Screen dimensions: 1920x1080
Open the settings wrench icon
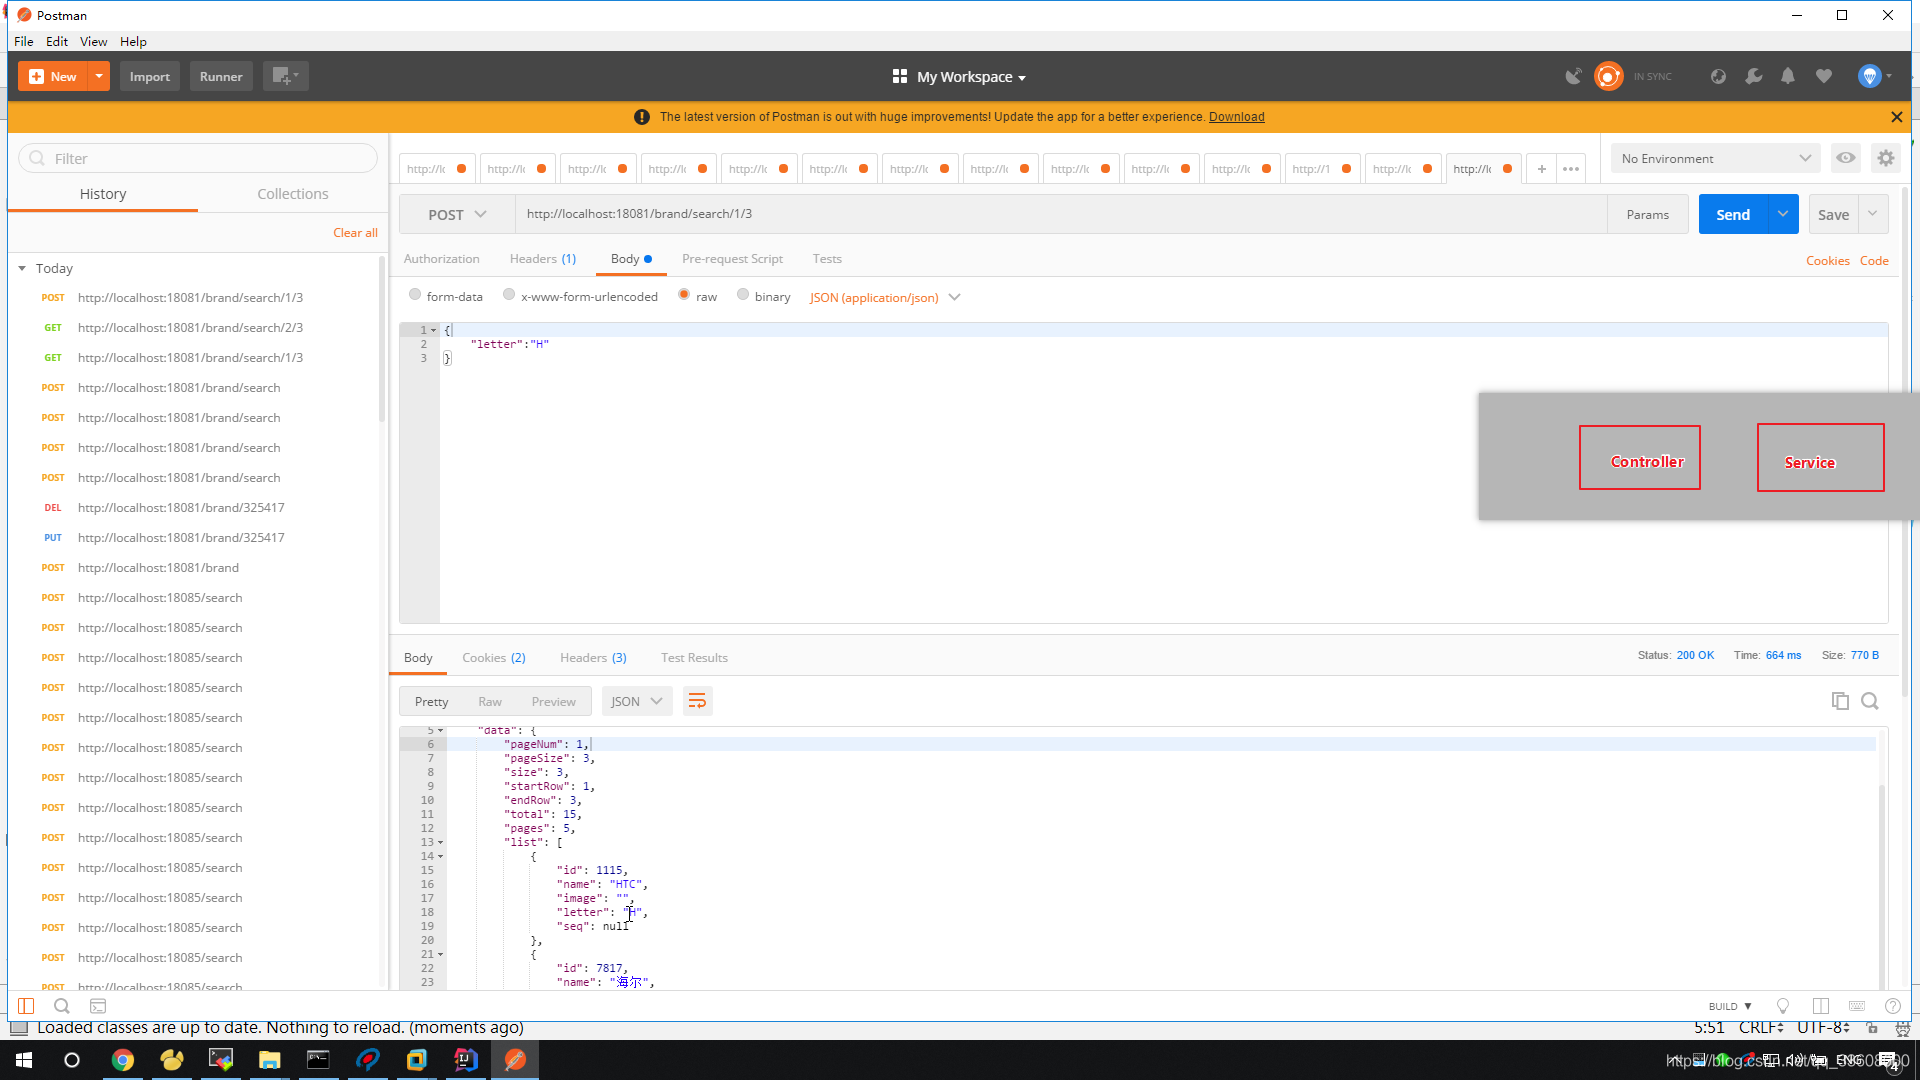pyautogui.click(x=1753, y=76)
